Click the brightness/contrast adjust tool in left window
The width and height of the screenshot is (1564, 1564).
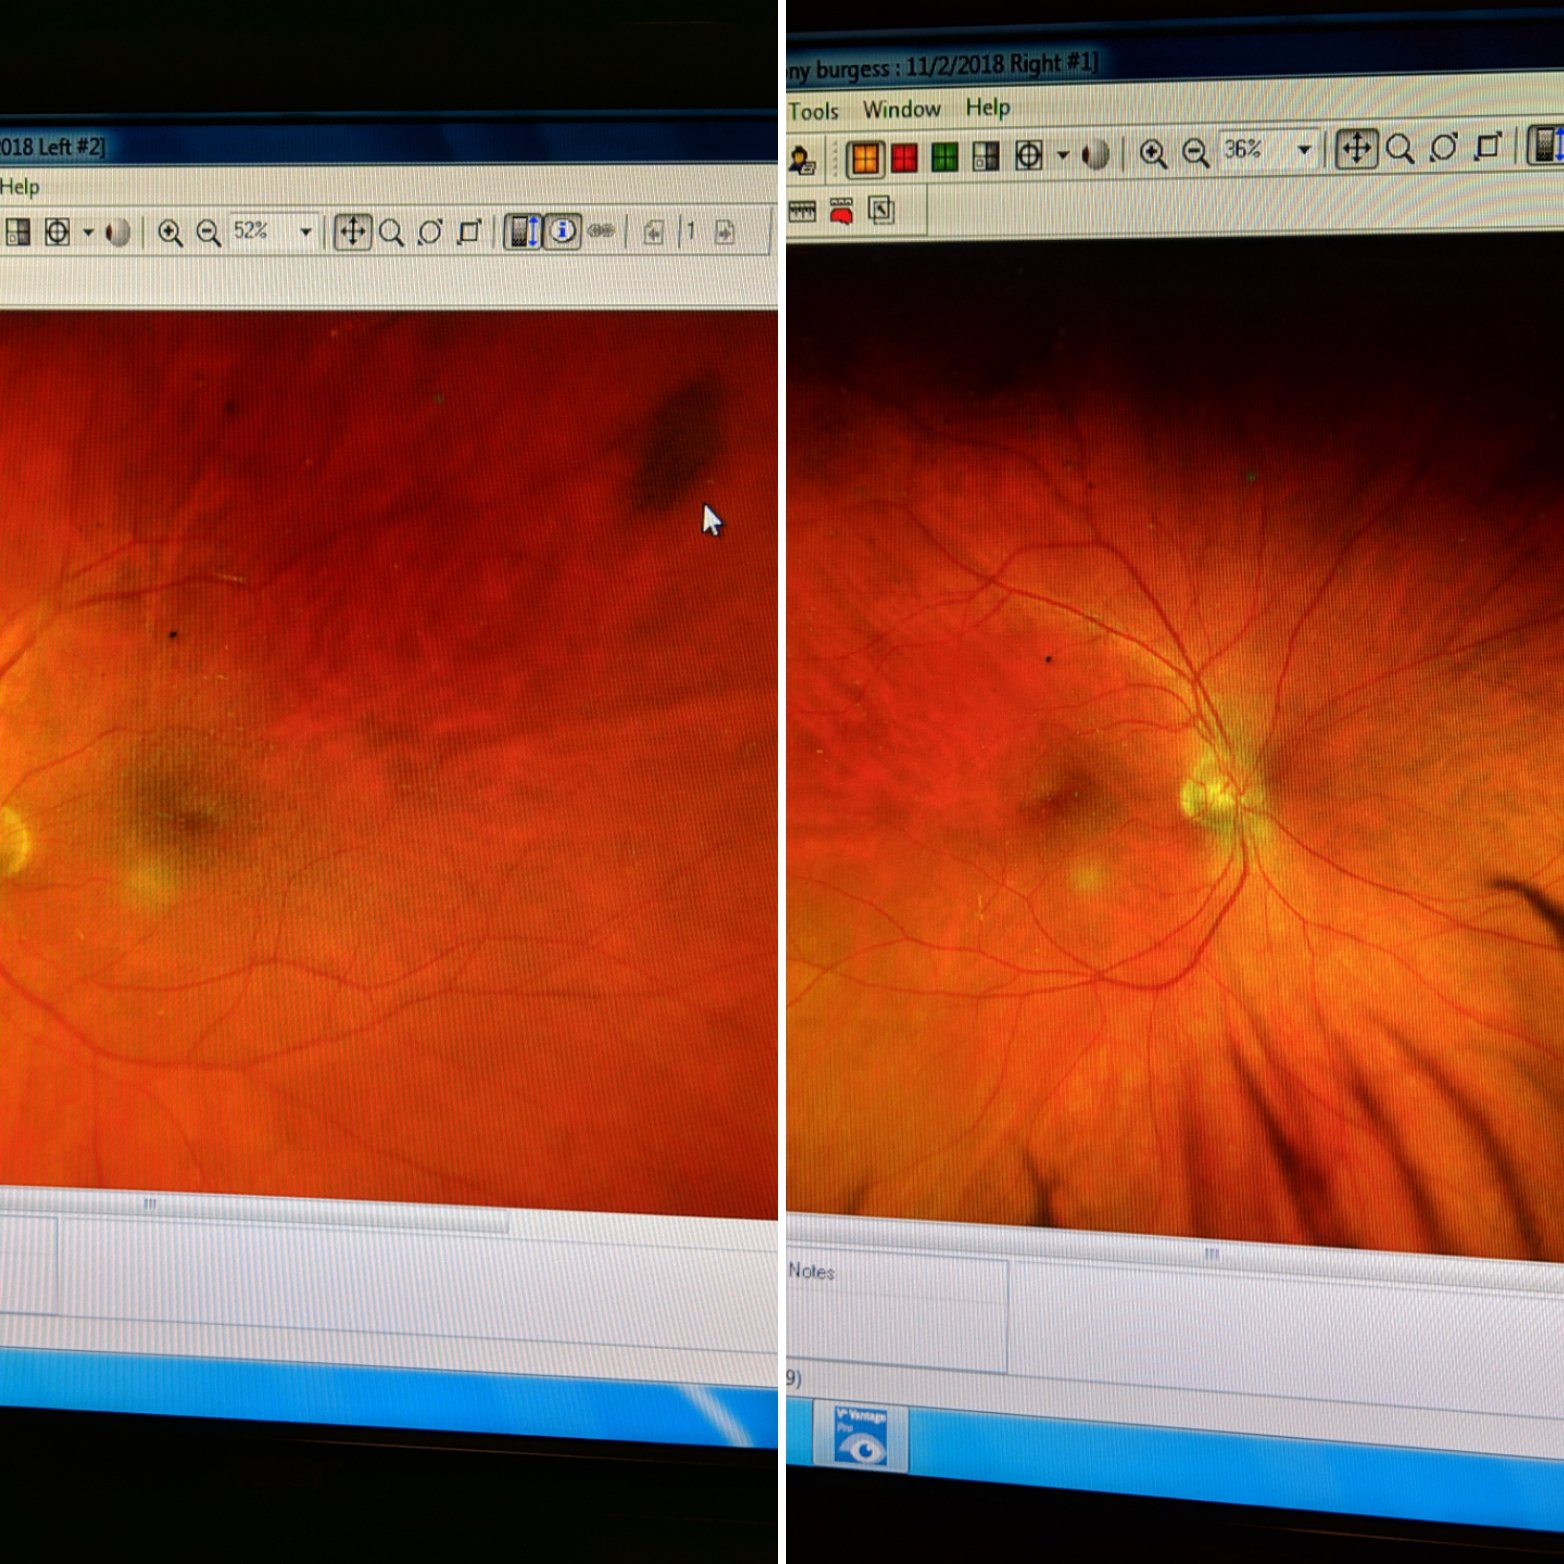coord(522,232)
